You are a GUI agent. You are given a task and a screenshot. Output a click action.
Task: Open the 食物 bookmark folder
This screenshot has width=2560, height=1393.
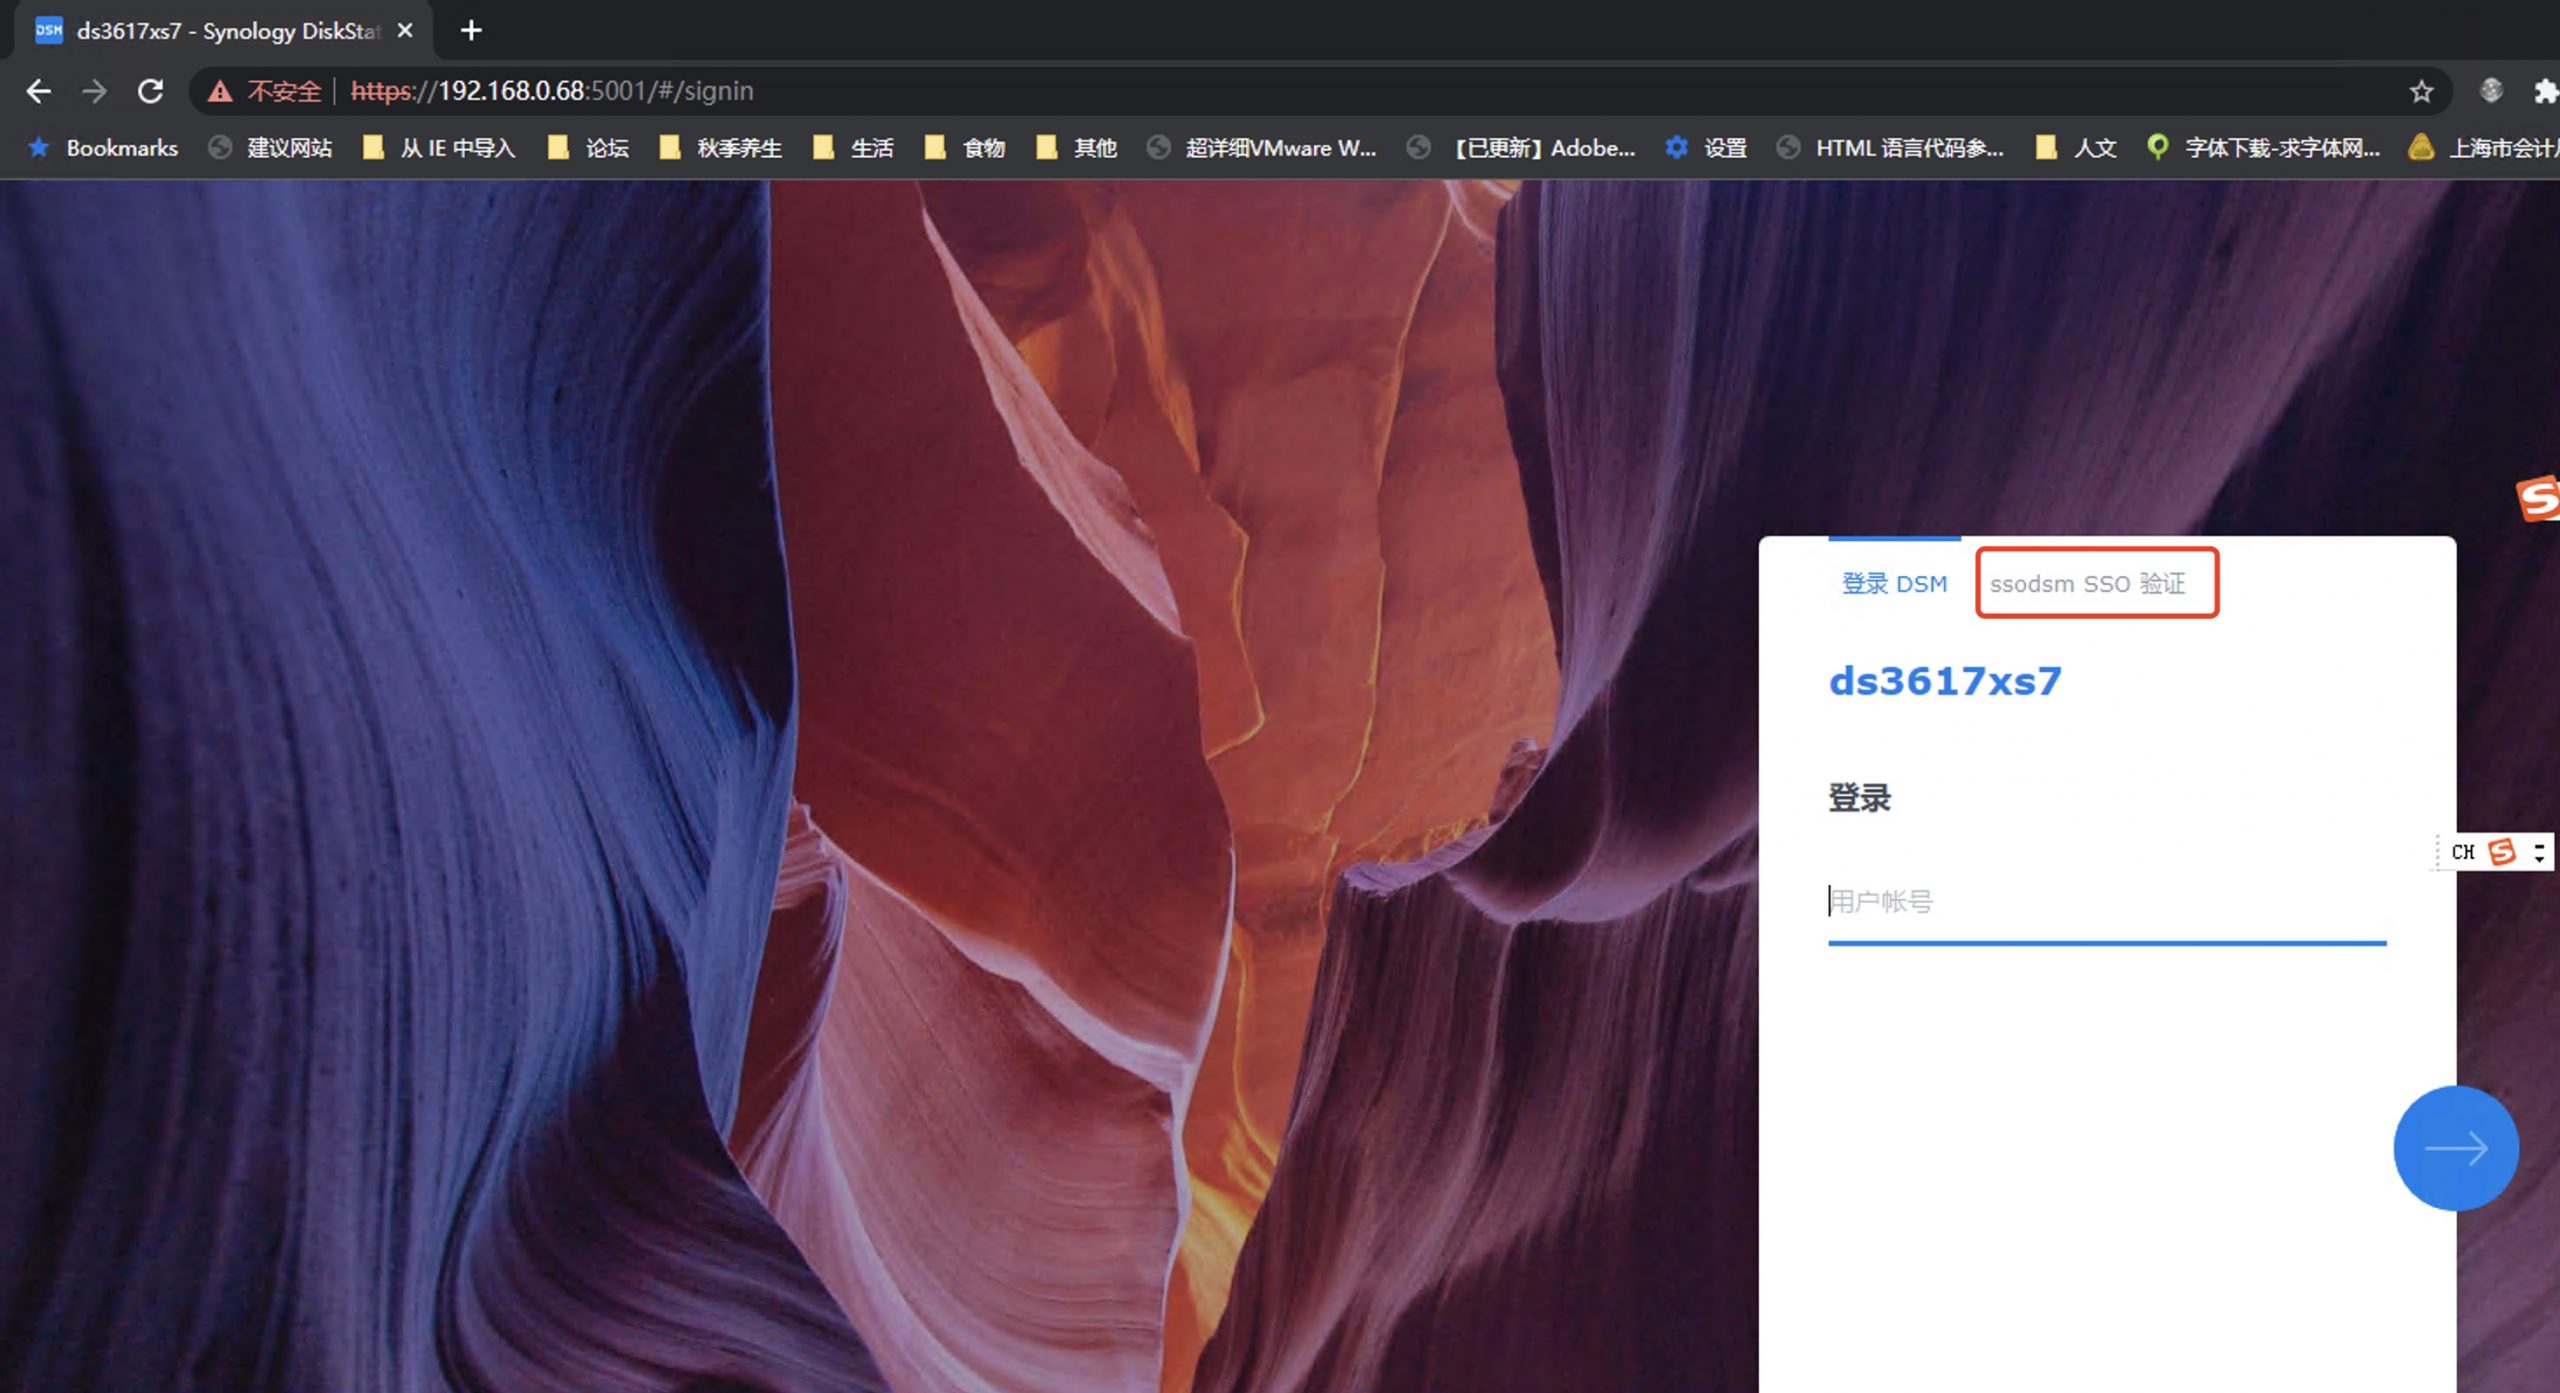tap(965, 148)
